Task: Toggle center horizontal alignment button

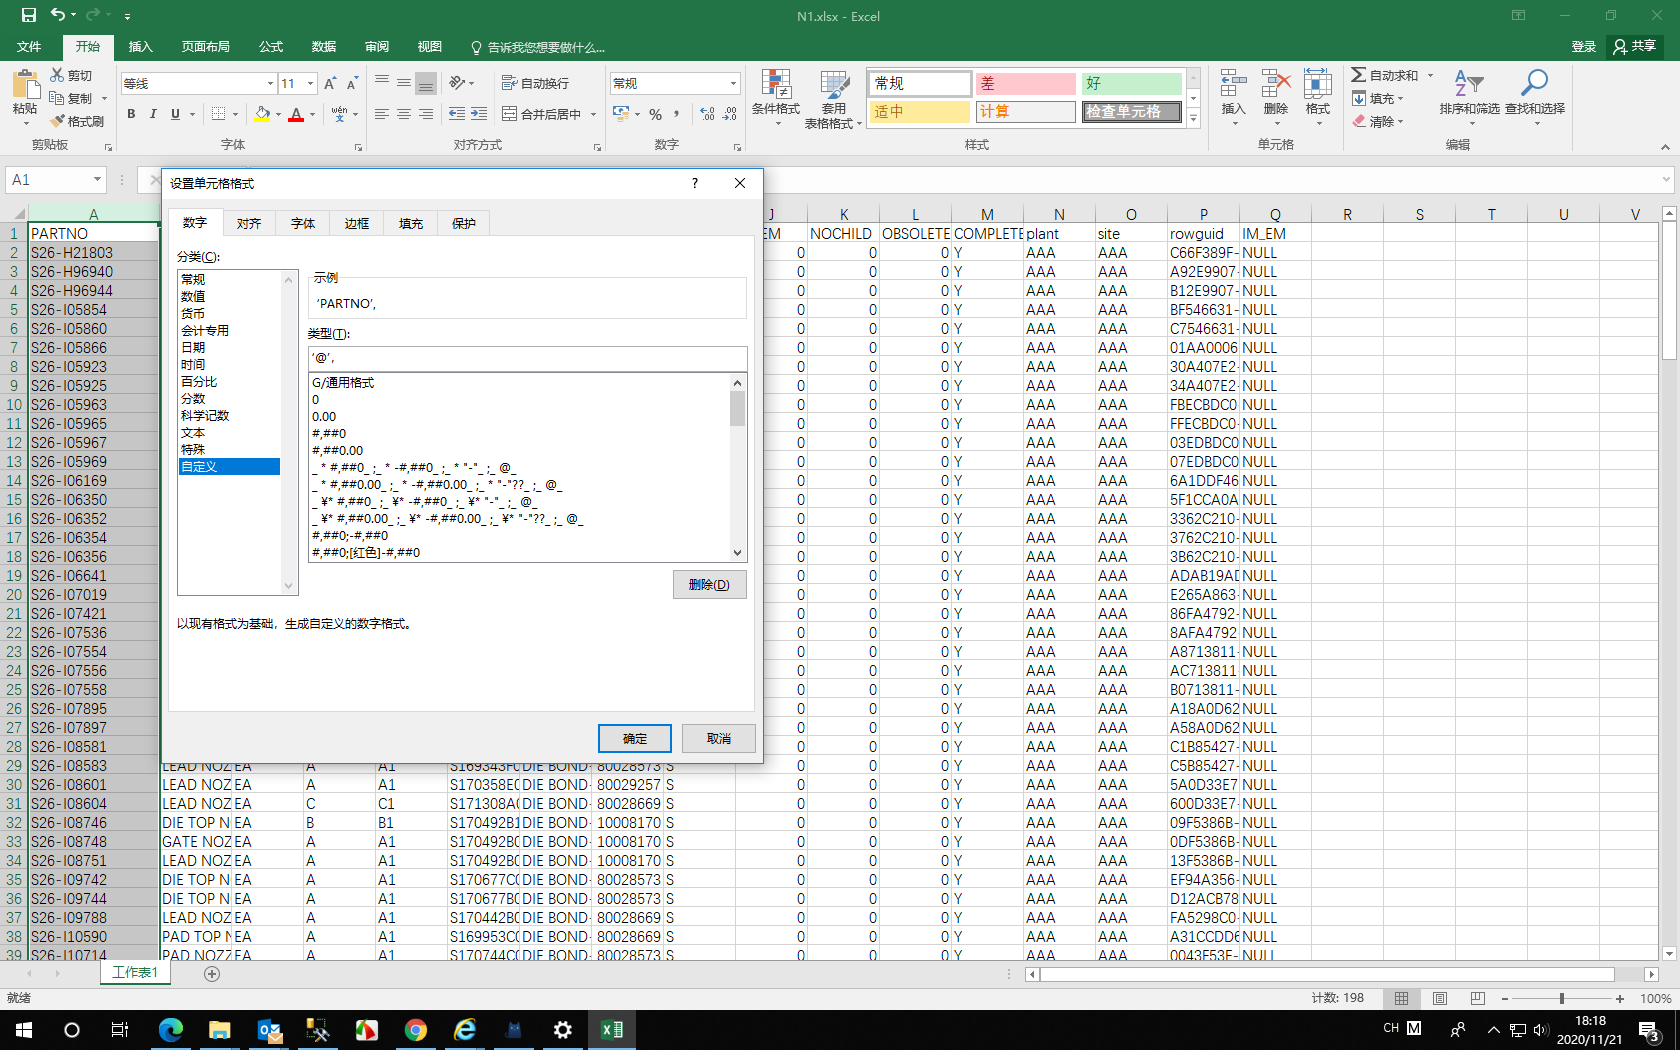Action: [404, 114]
